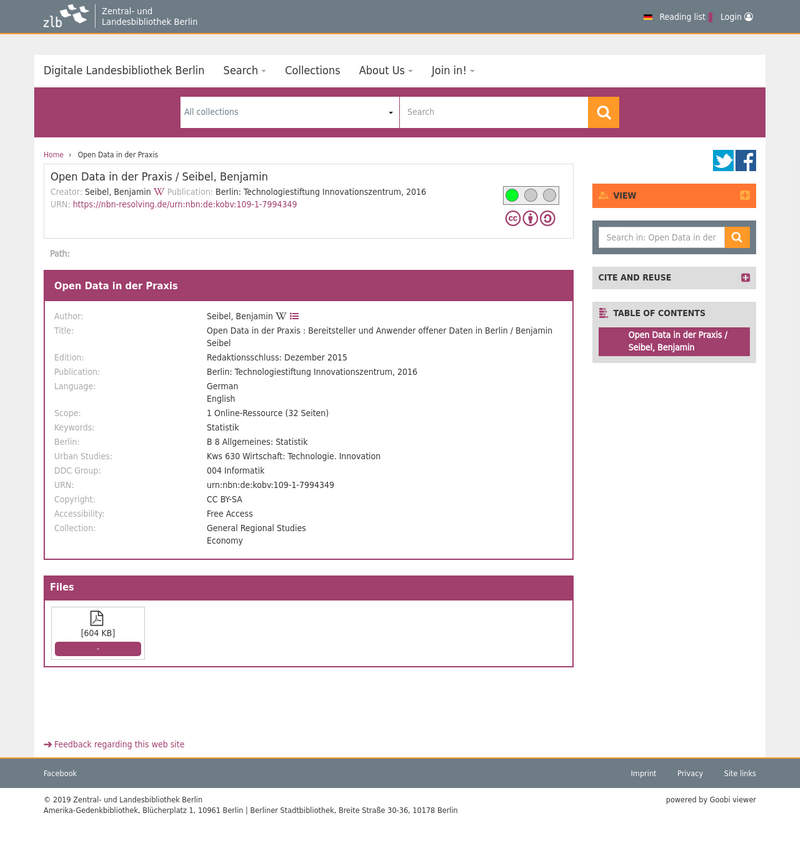This screenshot has width=800, height=842.
Task: Click the Creative Commons CC license icon
Action: click(x=513, y=219)
